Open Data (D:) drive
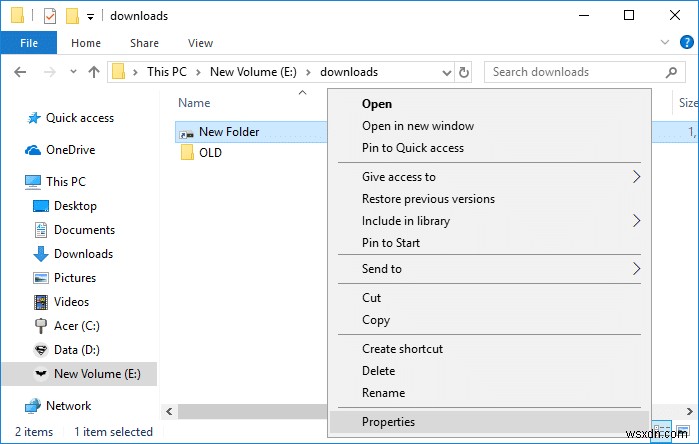 pos(77,350)
